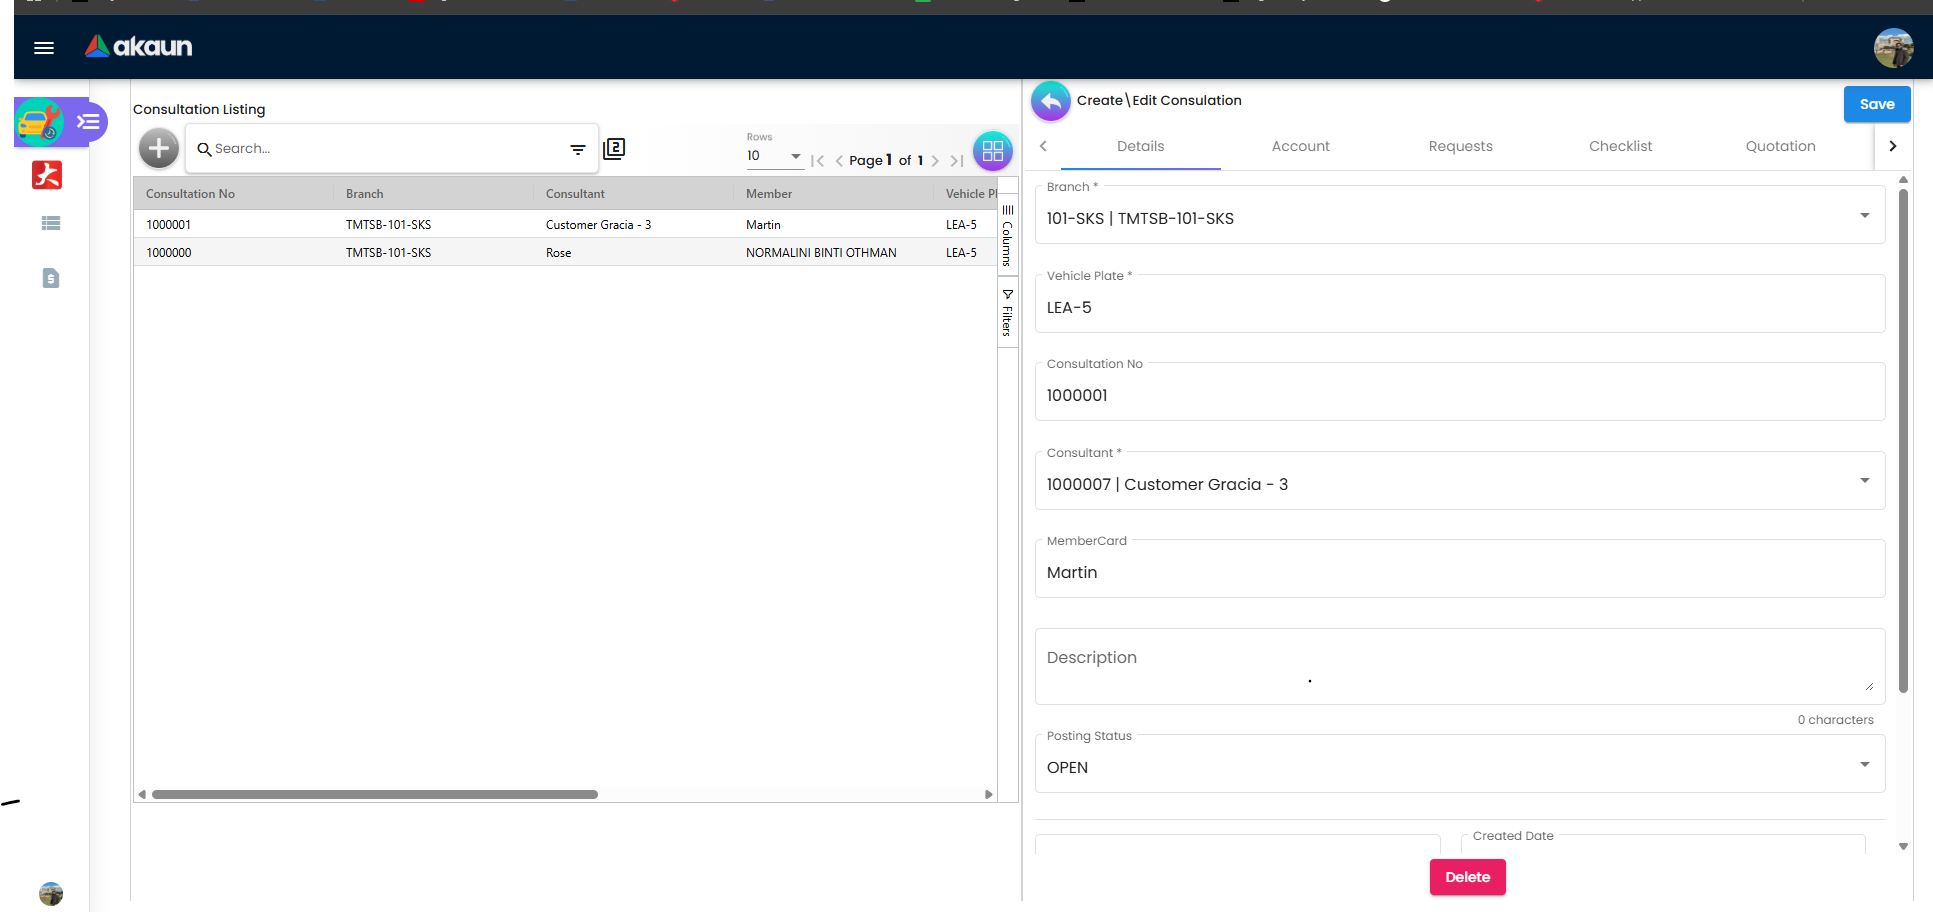Open the Columns side panel
Viewport: 1933px width, 912px height.
click(1008, 236)
